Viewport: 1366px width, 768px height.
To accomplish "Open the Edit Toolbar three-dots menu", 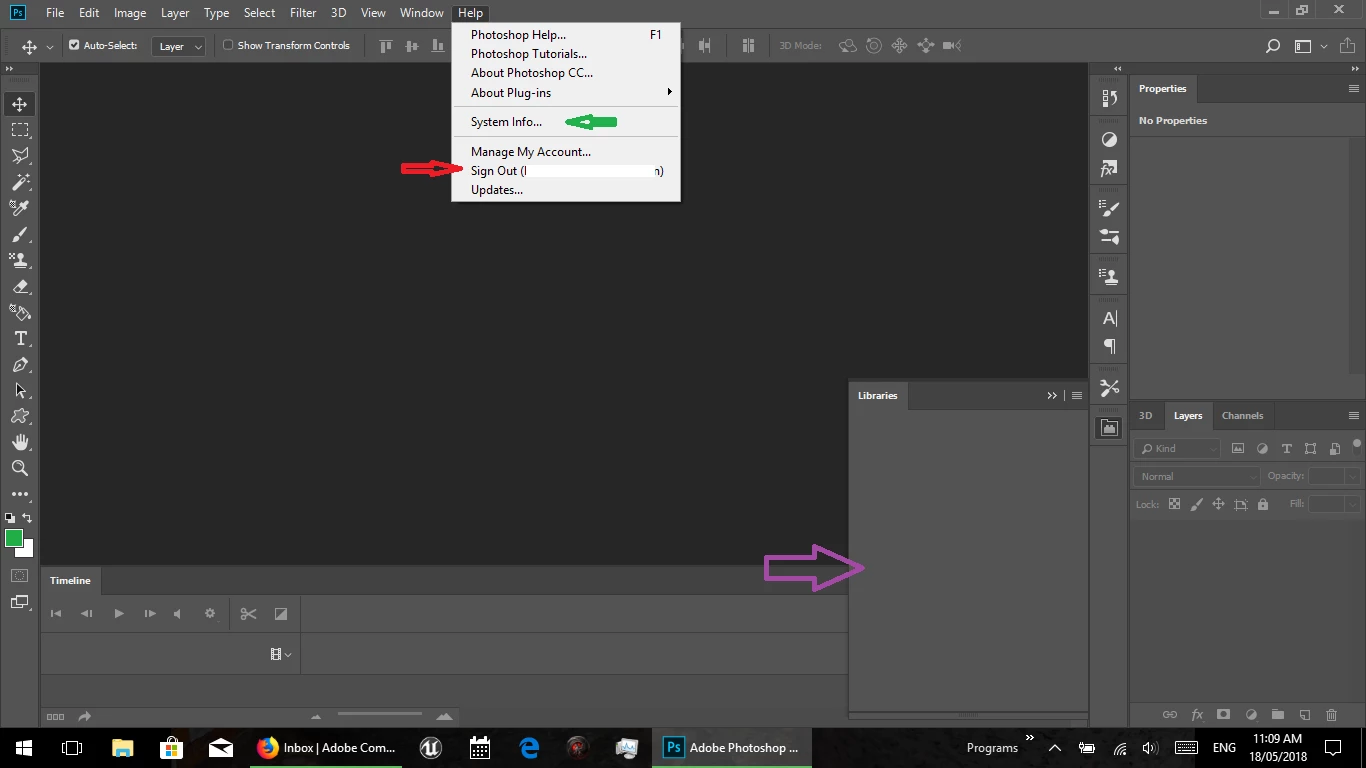I will coord(19,494).
